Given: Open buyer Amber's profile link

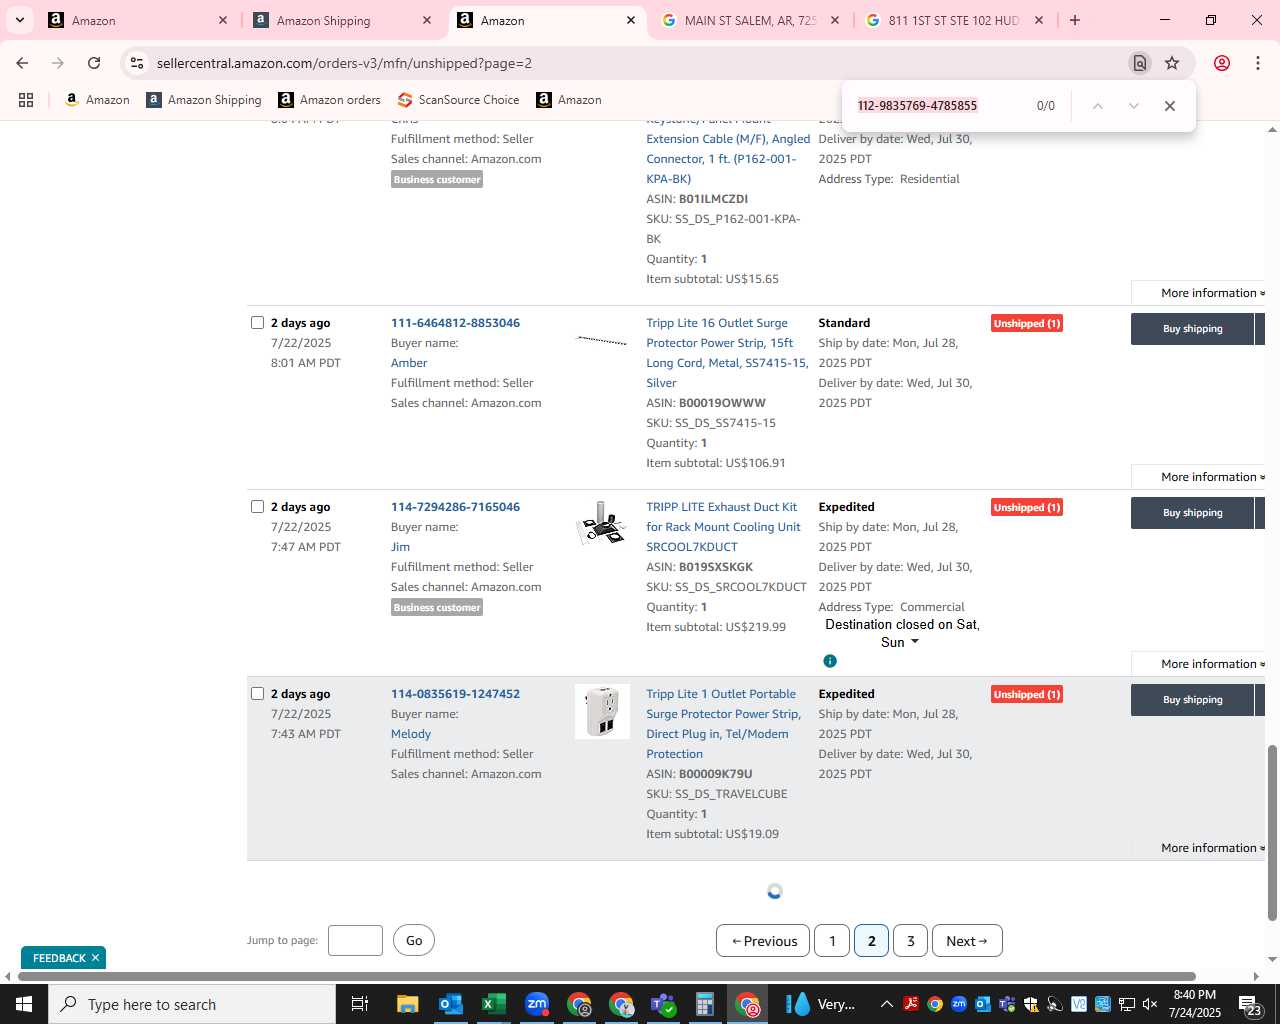Looking at the screenshot, I should click(409, 363).
